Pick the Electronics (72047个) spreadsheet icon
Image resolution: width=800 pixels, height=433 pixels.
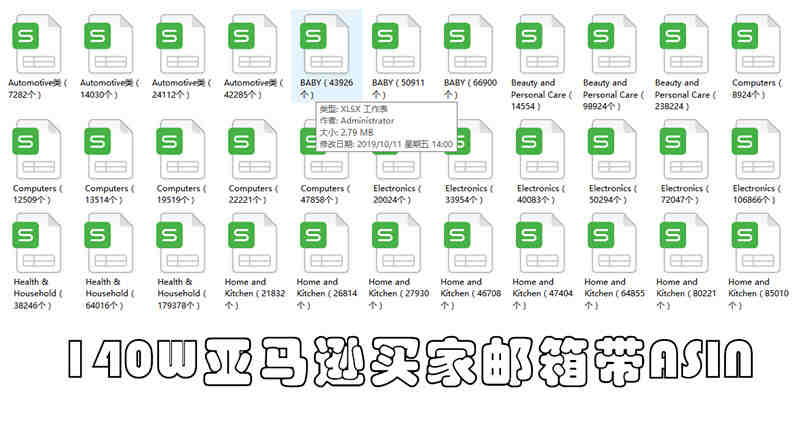point(684,149)
